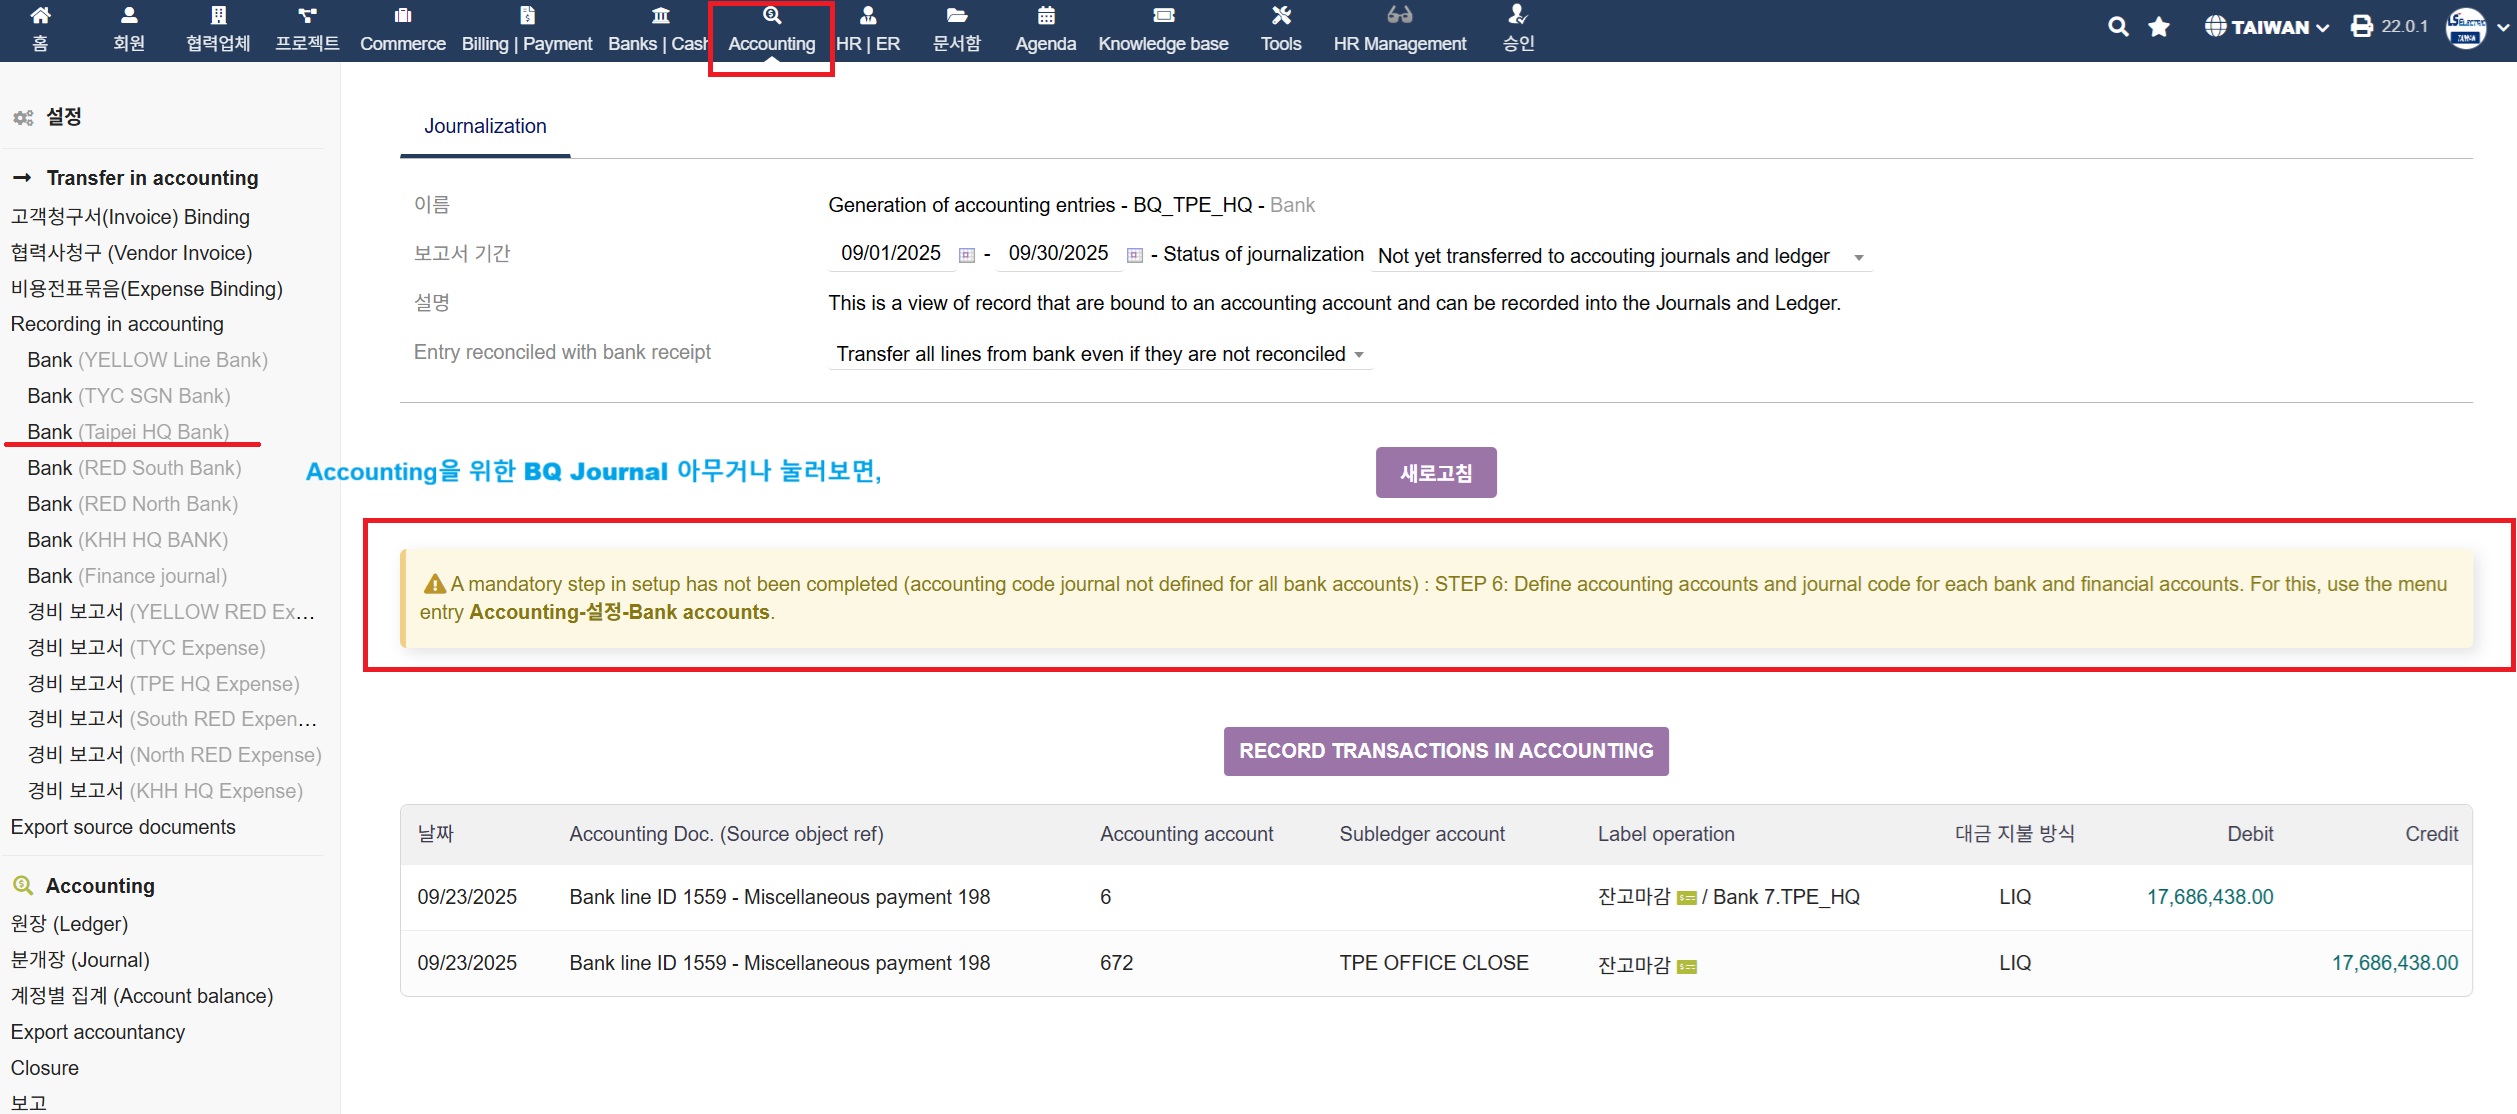Click the home icon in top bar
The width and height of the screenshot is (2517, 1114).
click(x=40, y=15)
